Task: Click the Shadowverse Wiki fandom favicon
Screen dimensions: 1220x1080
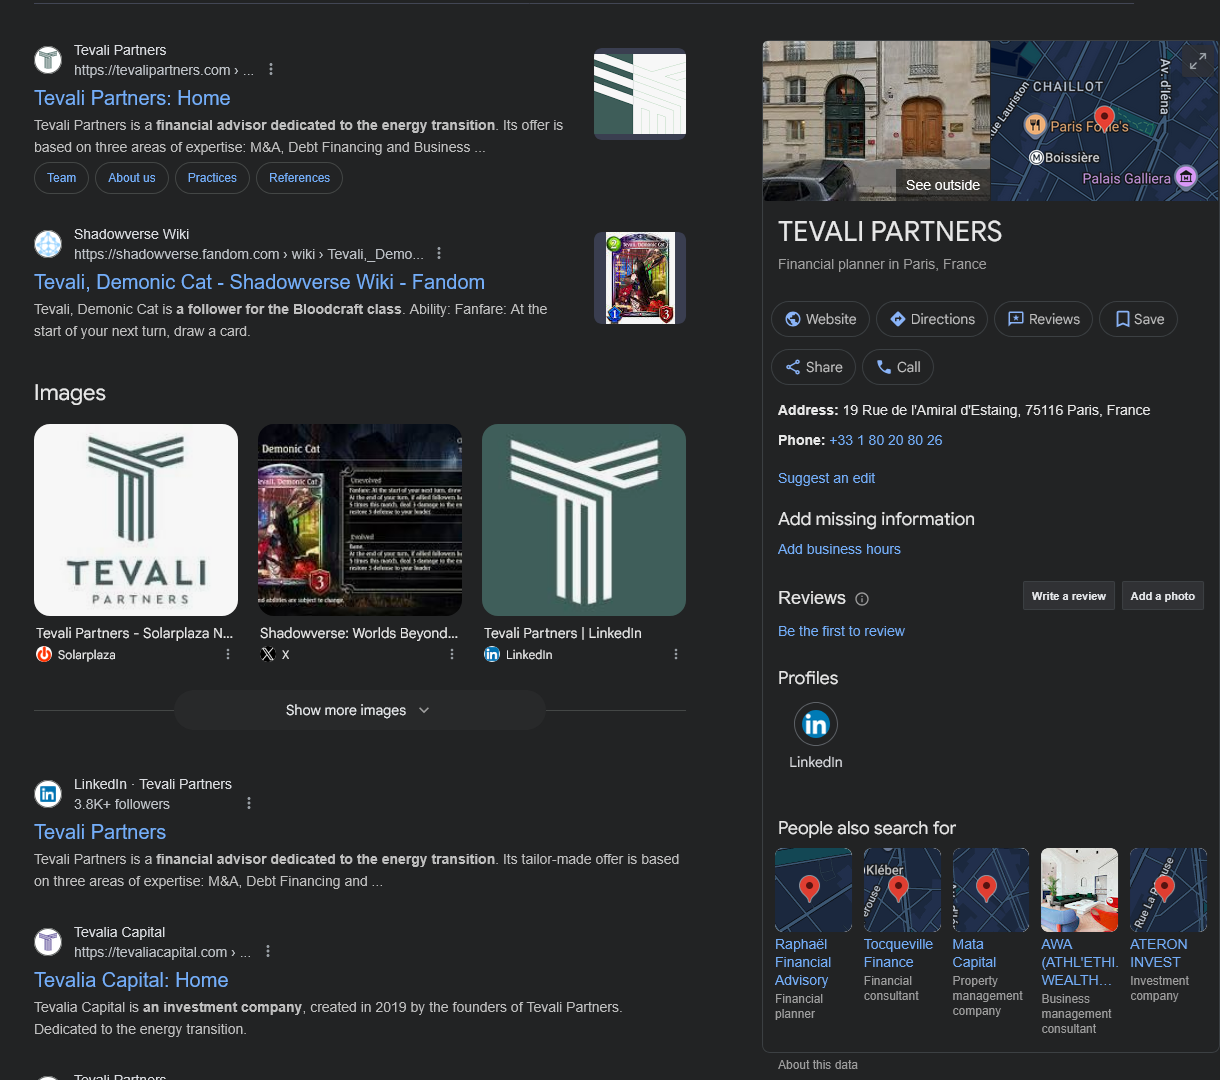Action: click(48, 244)
